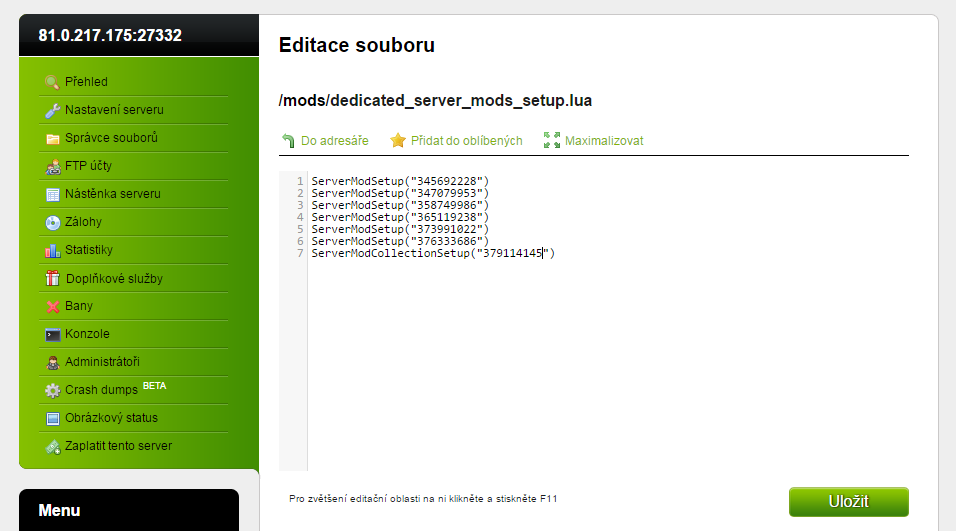956x531 pixels.
Task: Click the Konzole terminal icon
Action: coord(52,334)
